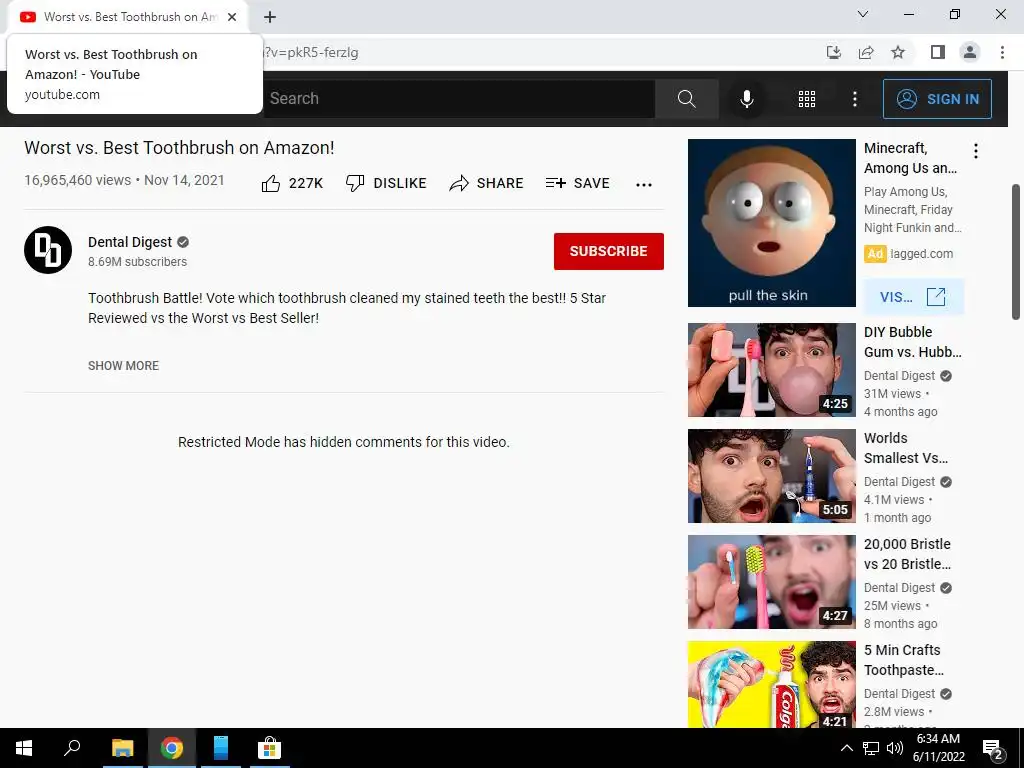Screen dimensions: 1024x768
Task: Click '8.69M subscribers' text
Action: 137,262
